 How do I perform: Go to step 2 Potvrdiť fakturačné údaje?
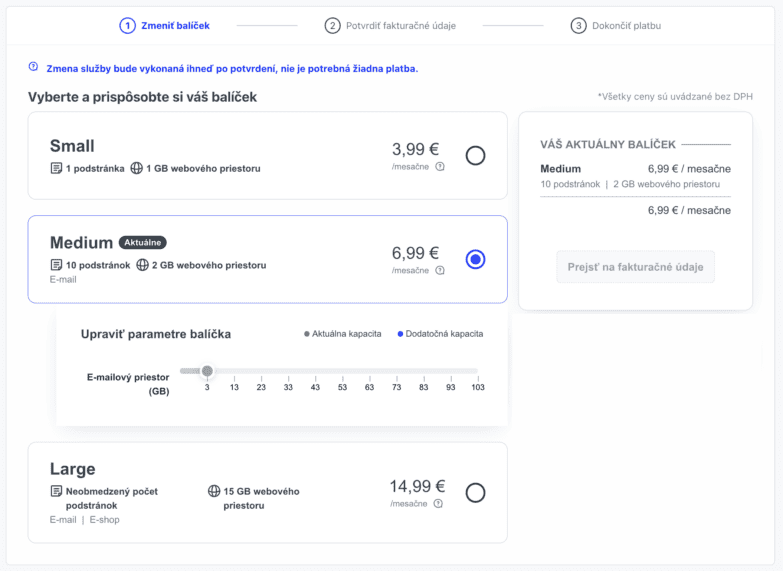coord(390,26)
